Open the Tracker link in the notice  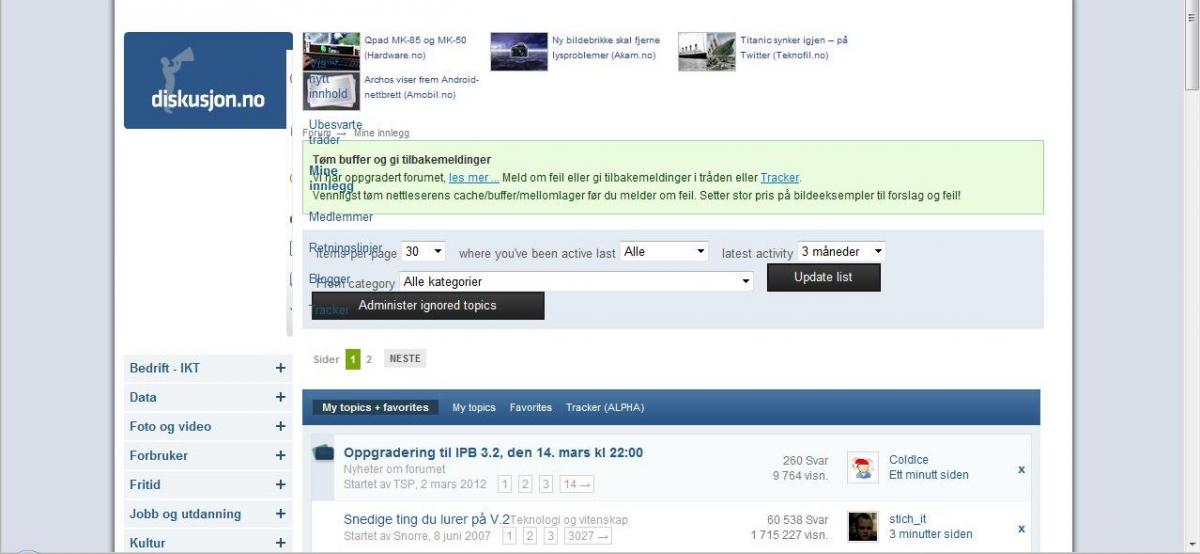pyautogui.click(x=779, y=177)
